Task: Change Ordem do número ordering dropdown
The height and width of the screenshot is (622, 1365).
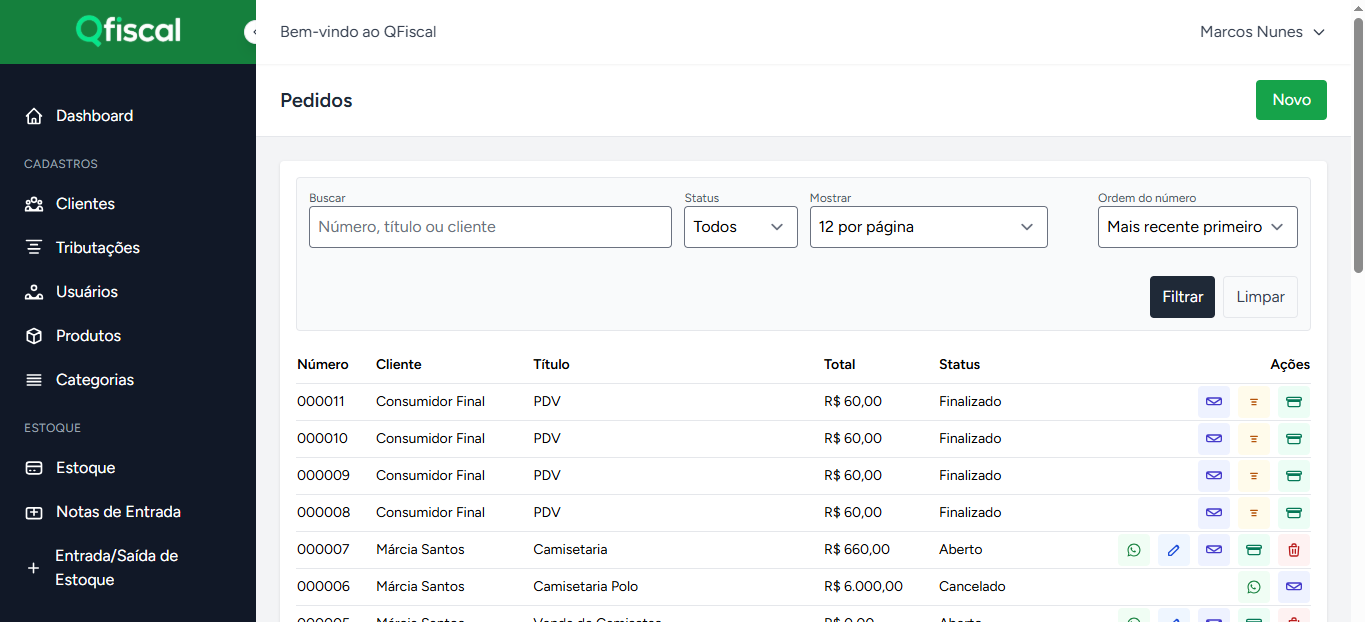Action: (1197, 227)
